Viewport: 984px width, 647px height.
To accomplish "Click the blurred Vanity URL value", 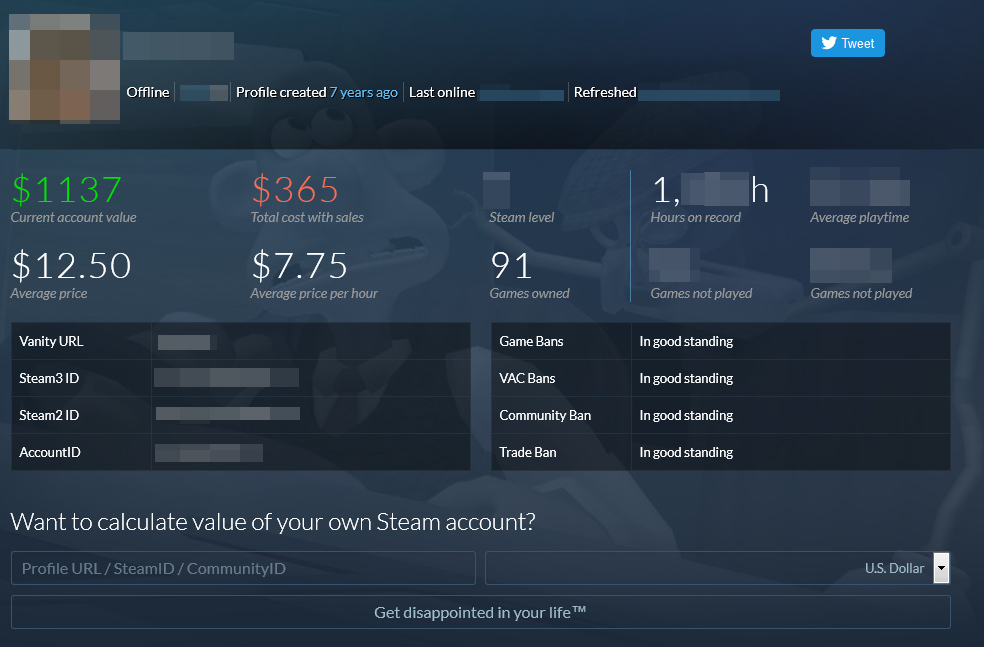I will pos(187,342).
